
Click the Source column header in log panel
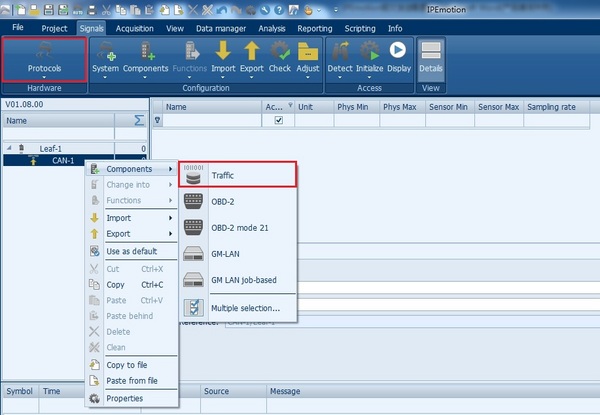[233, 391]
